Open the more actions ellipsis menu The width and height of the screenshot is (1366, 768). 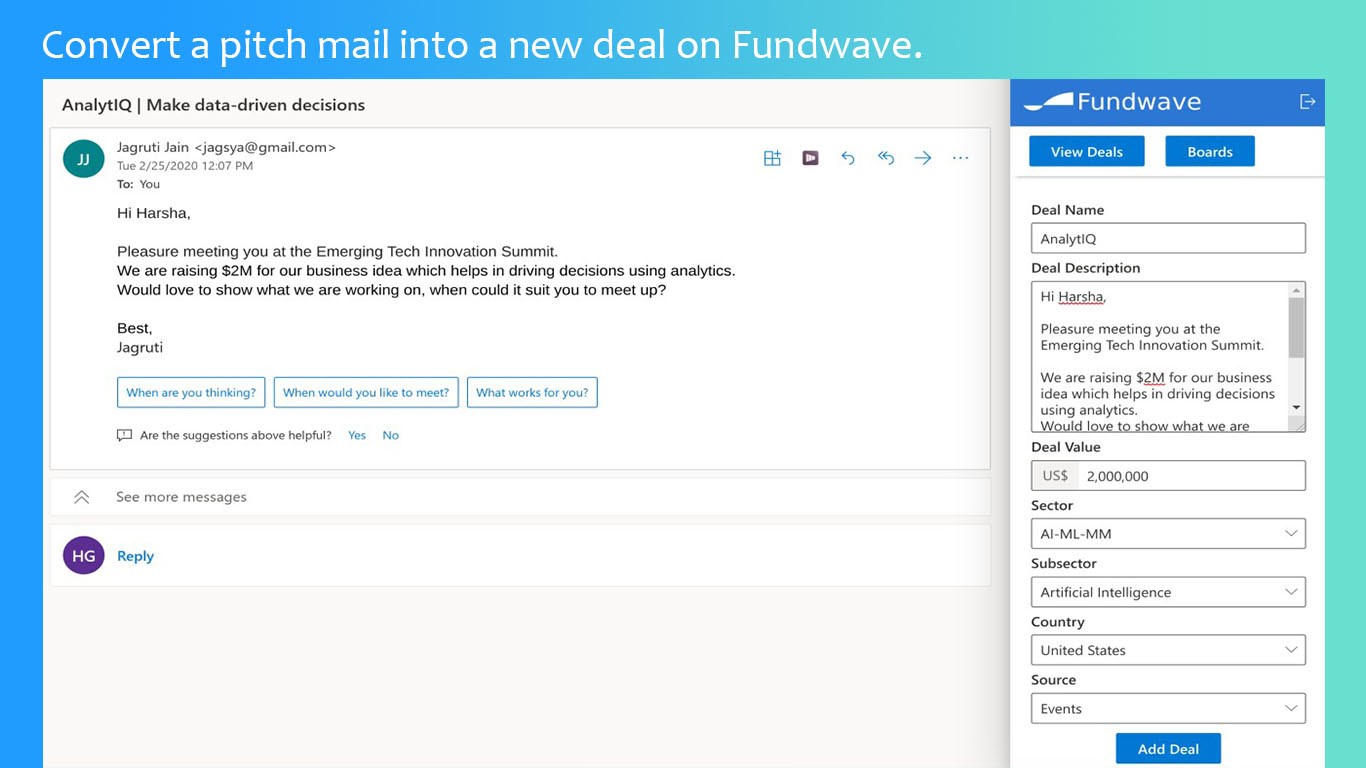961,158
